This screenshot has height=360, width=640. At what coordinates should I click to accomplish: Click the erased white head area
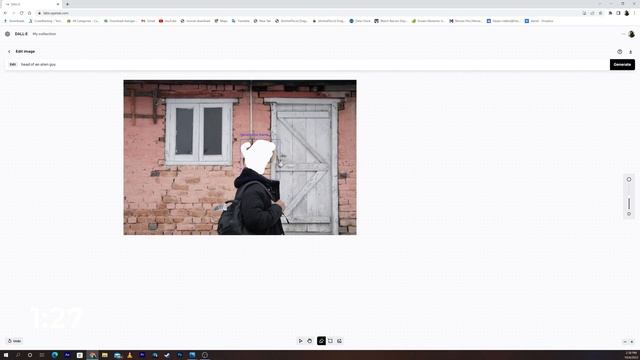258,156
